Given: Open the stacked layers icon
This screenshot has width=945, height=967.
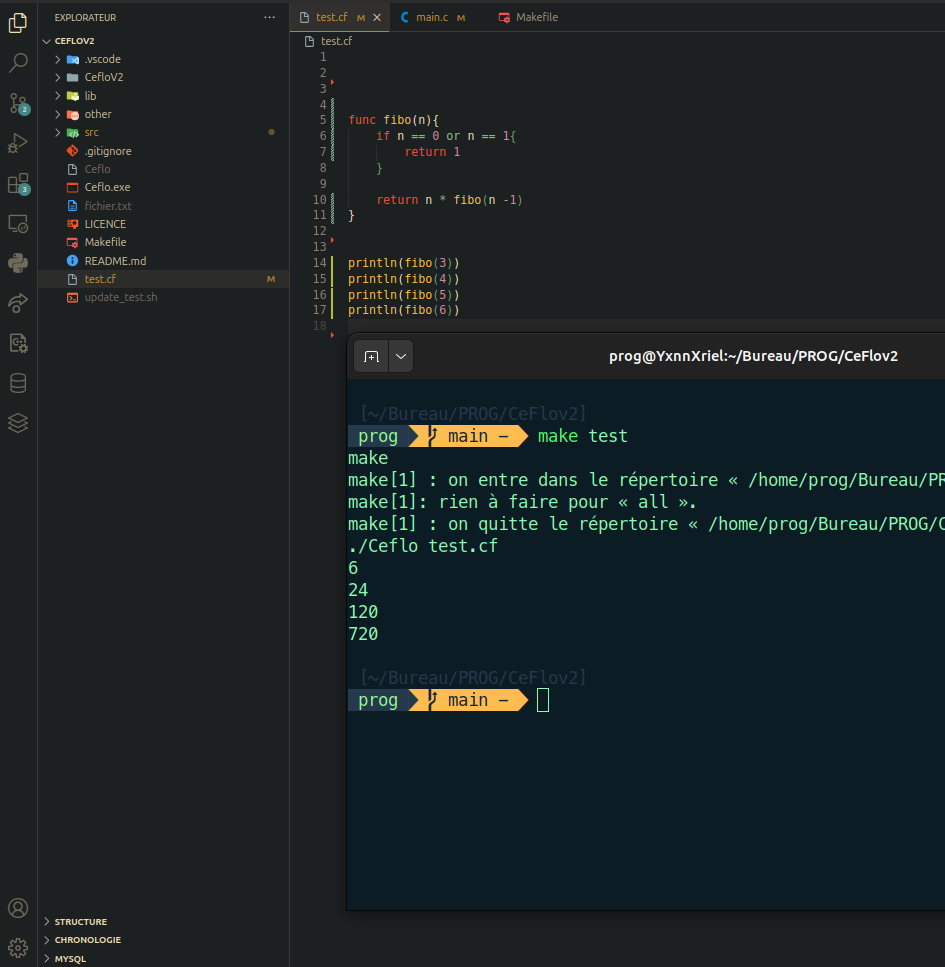Looking at the screenshot, I should point(18,423).
